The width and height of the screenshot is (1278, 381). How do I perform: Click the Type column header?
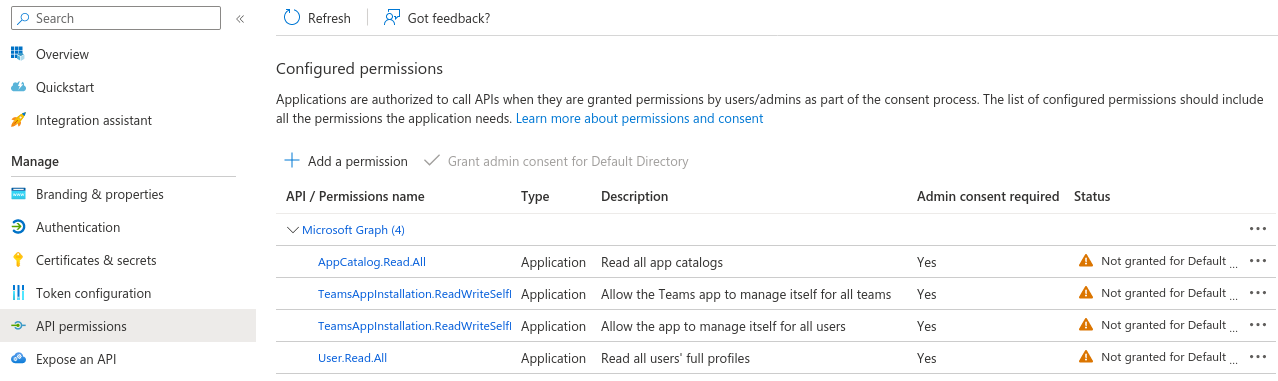tap(535, 196)
